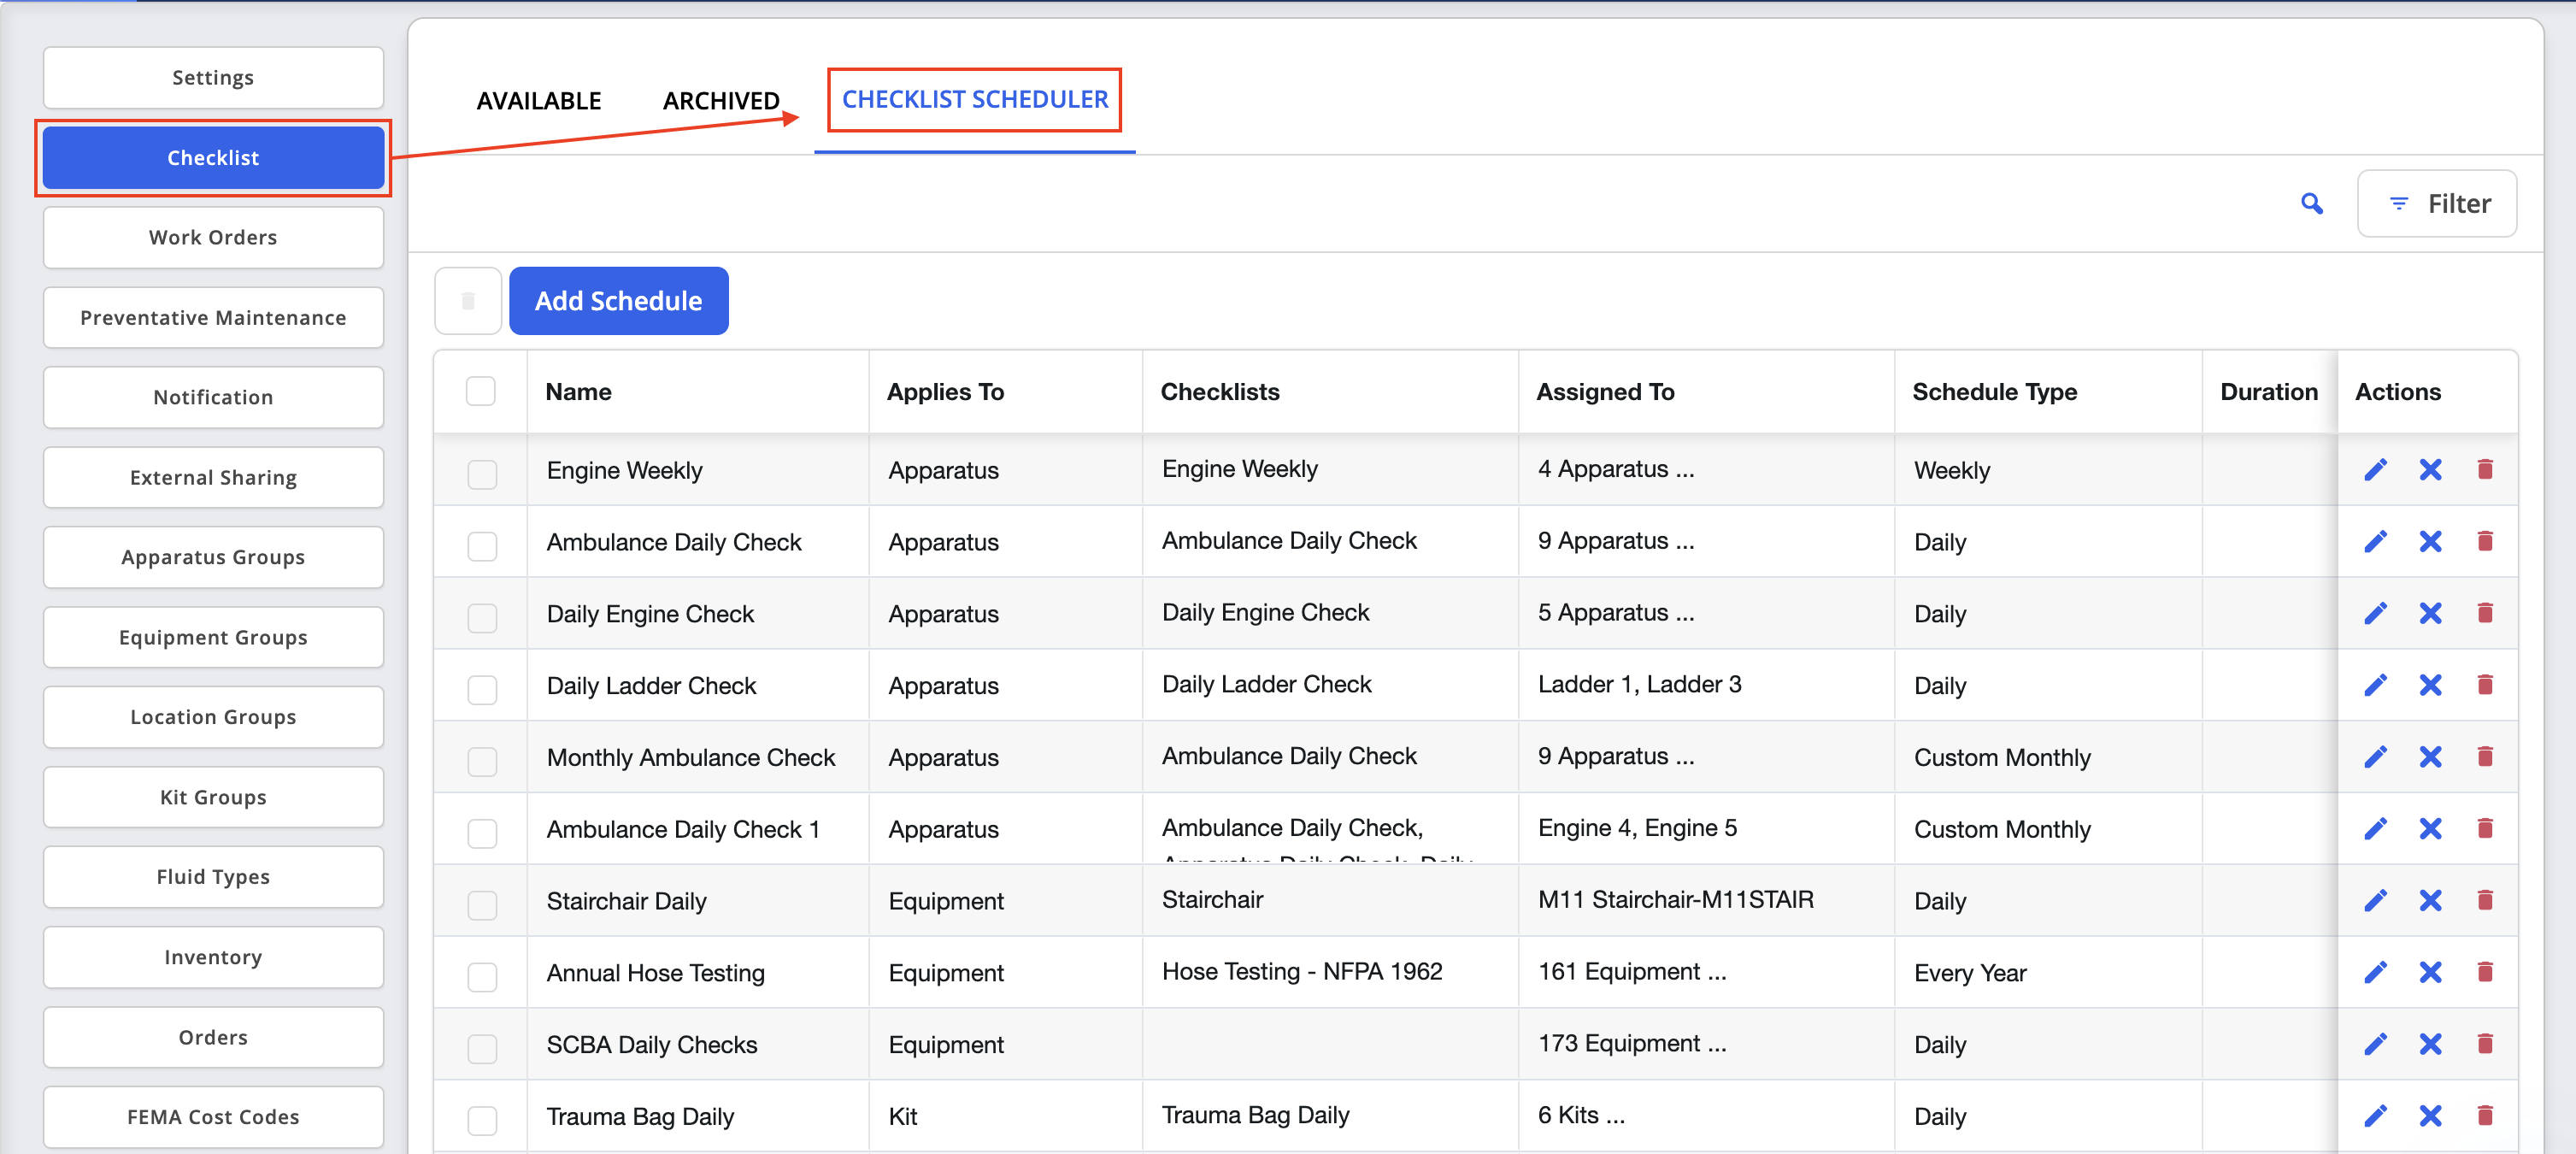Click X icon for Stairchair Daily row

click(x=2430, y=902)
